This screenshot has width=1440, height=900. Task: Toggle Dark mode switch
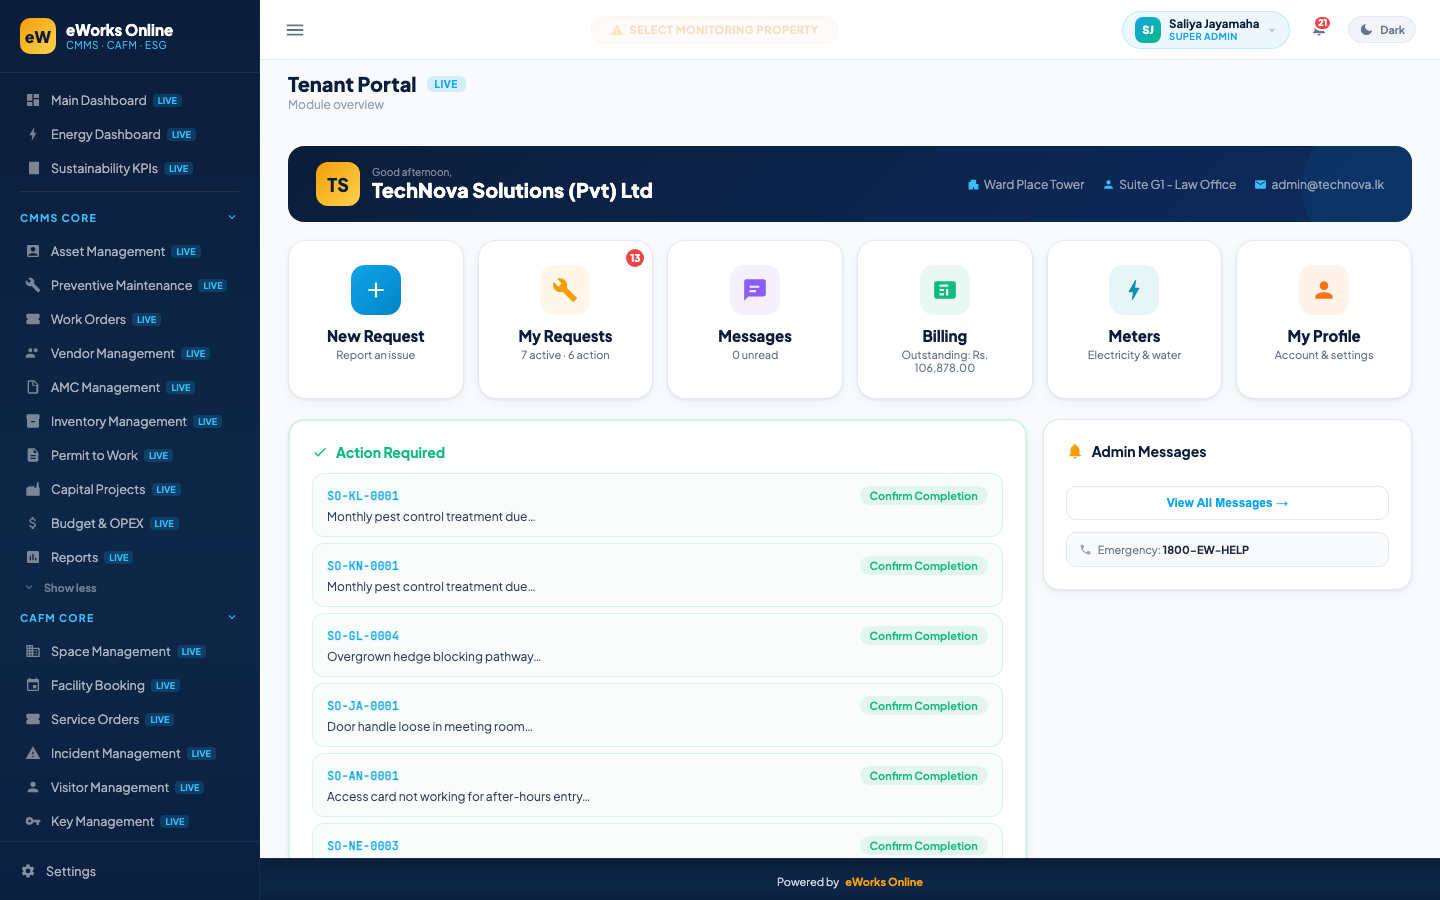(x=1382, y=30)
